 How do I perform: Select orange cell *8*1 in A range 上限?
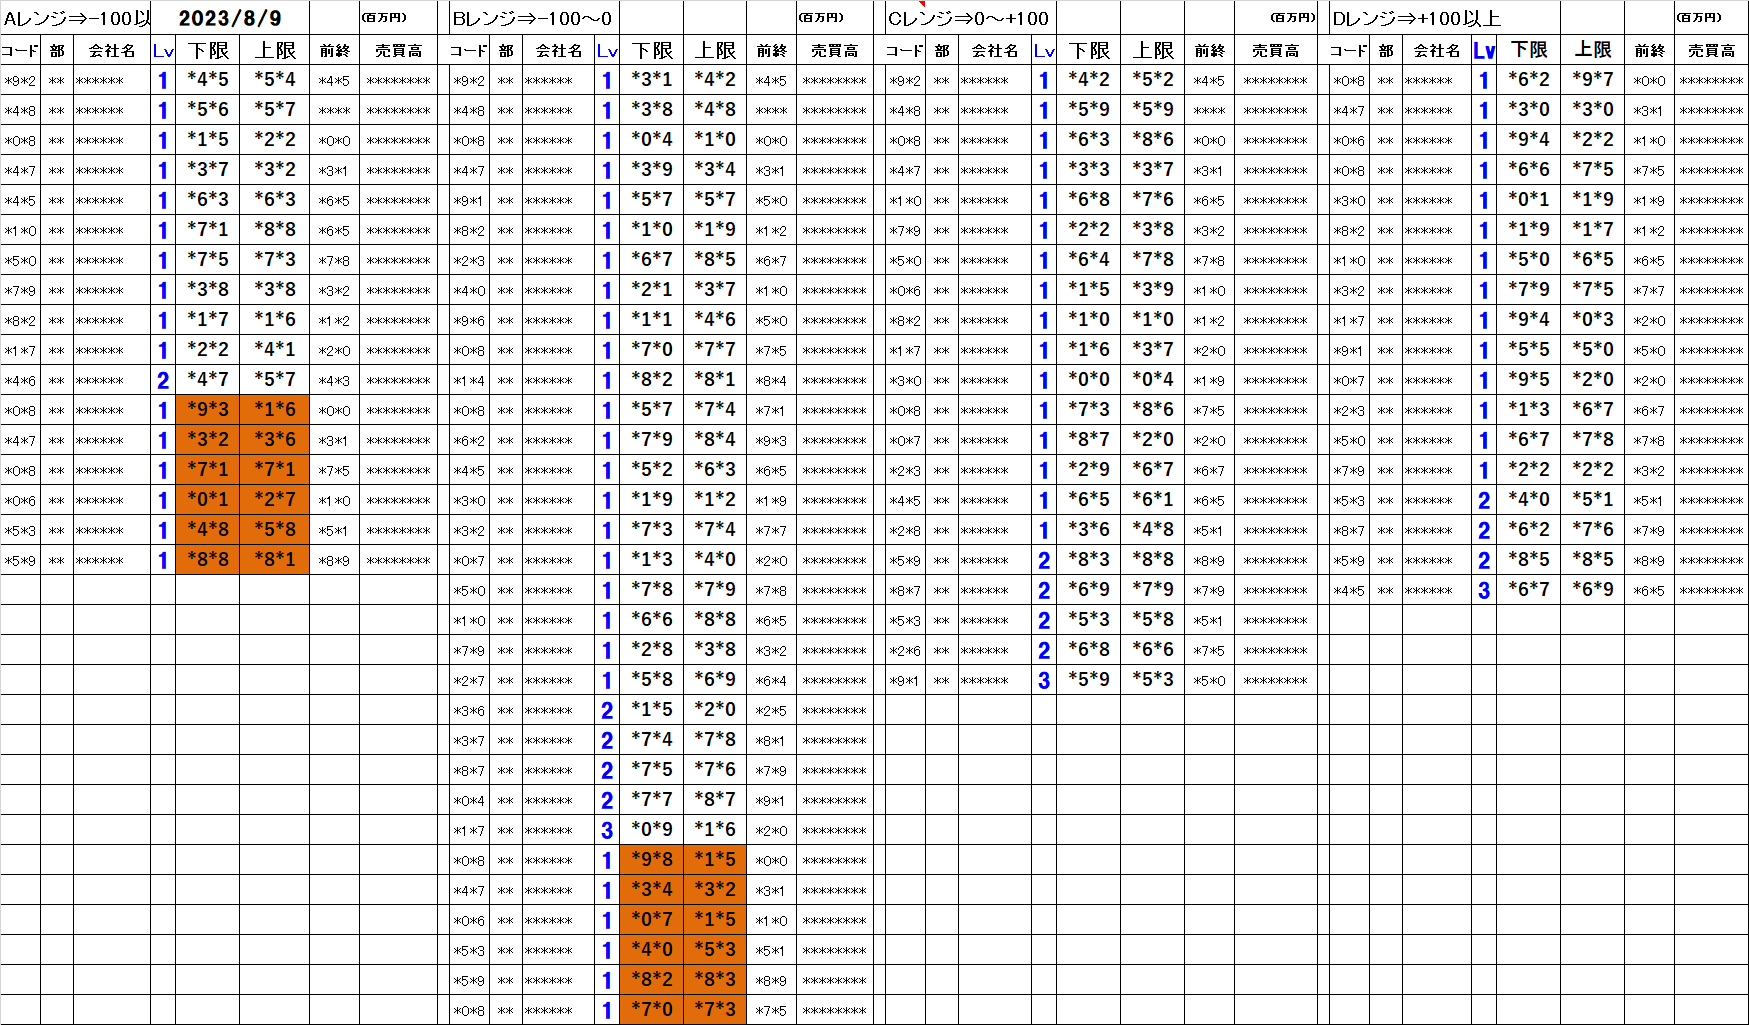point(275,560)
